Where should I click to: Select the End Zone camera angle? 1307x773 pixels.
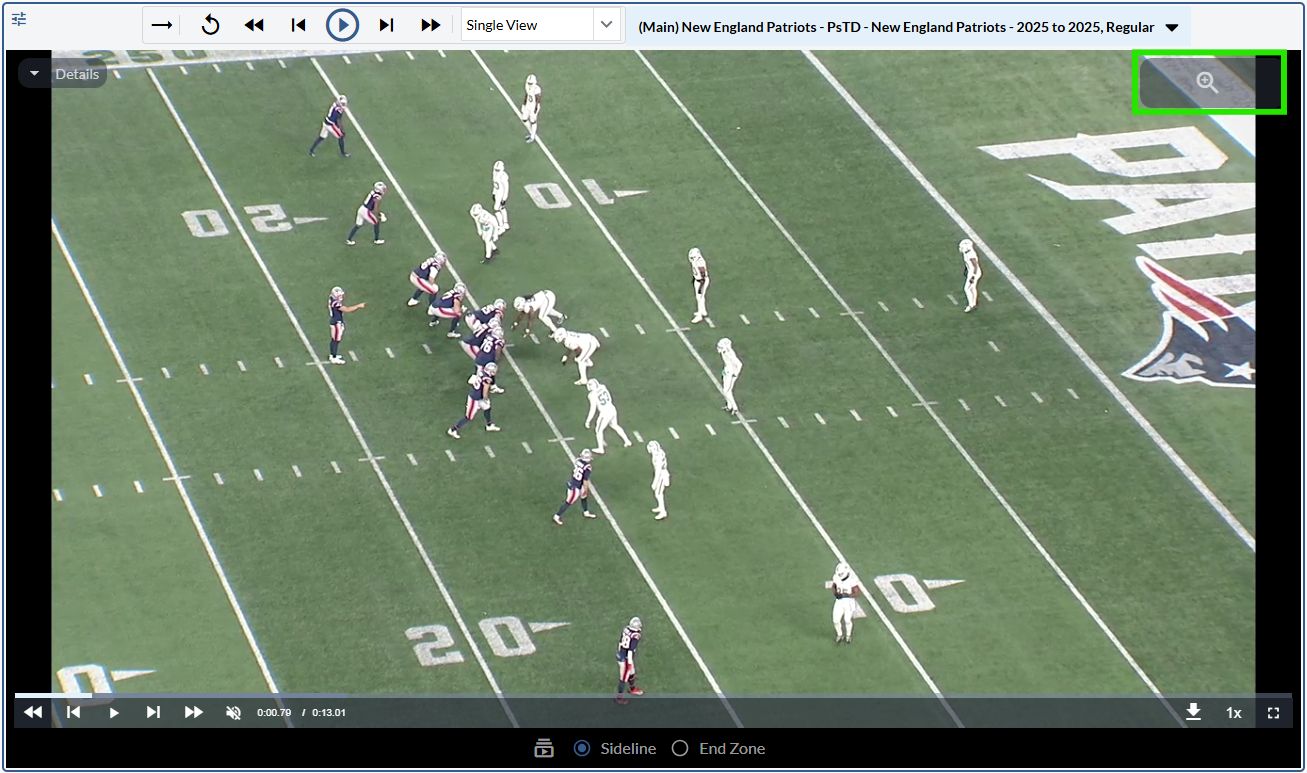[x=680, y=749]
